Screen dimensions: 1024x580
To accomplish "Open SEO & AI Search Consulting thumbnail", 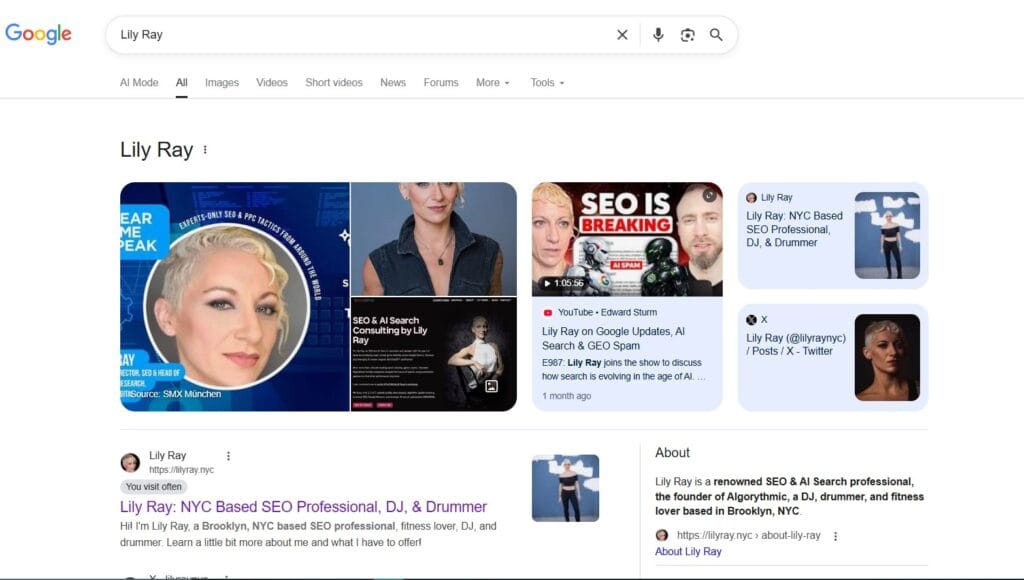I will (x=434, y=354).
